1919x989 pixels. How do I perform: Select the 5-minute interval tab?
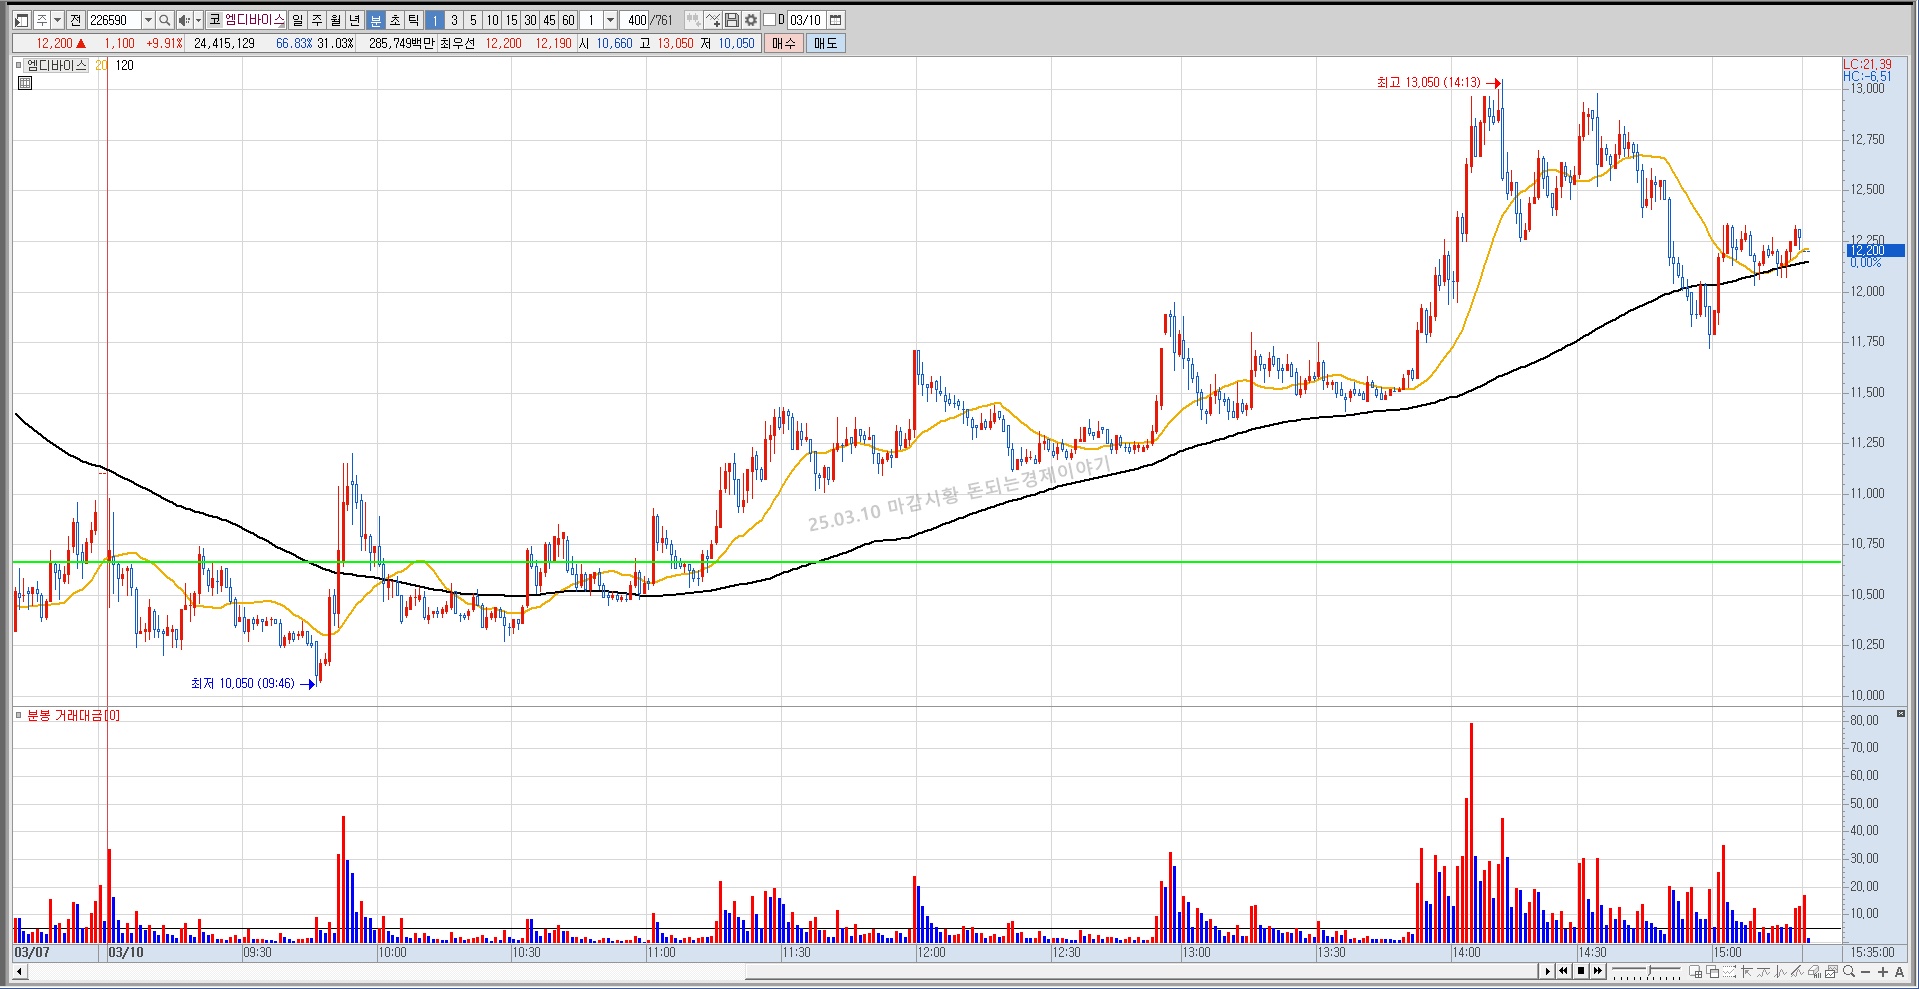coord(472,20)
